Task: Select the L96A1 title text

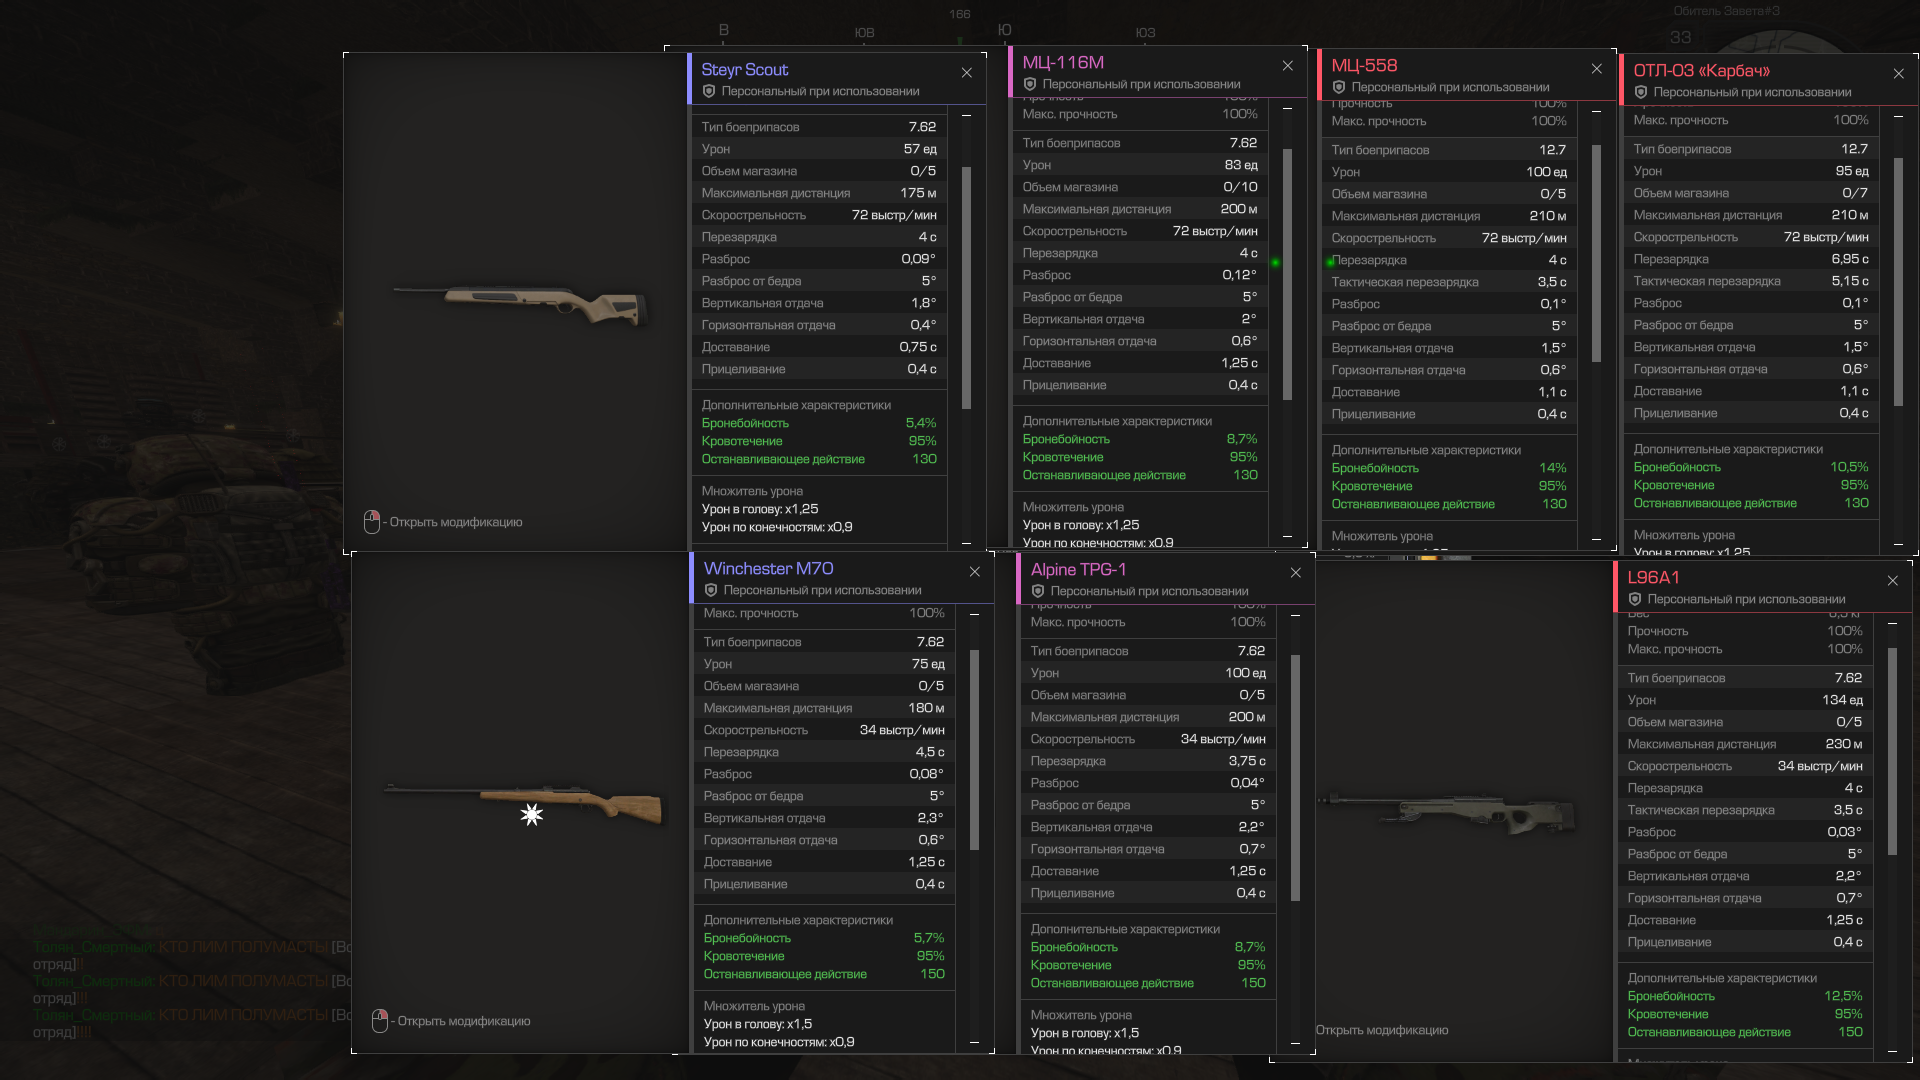Action: coord(1653,578)
